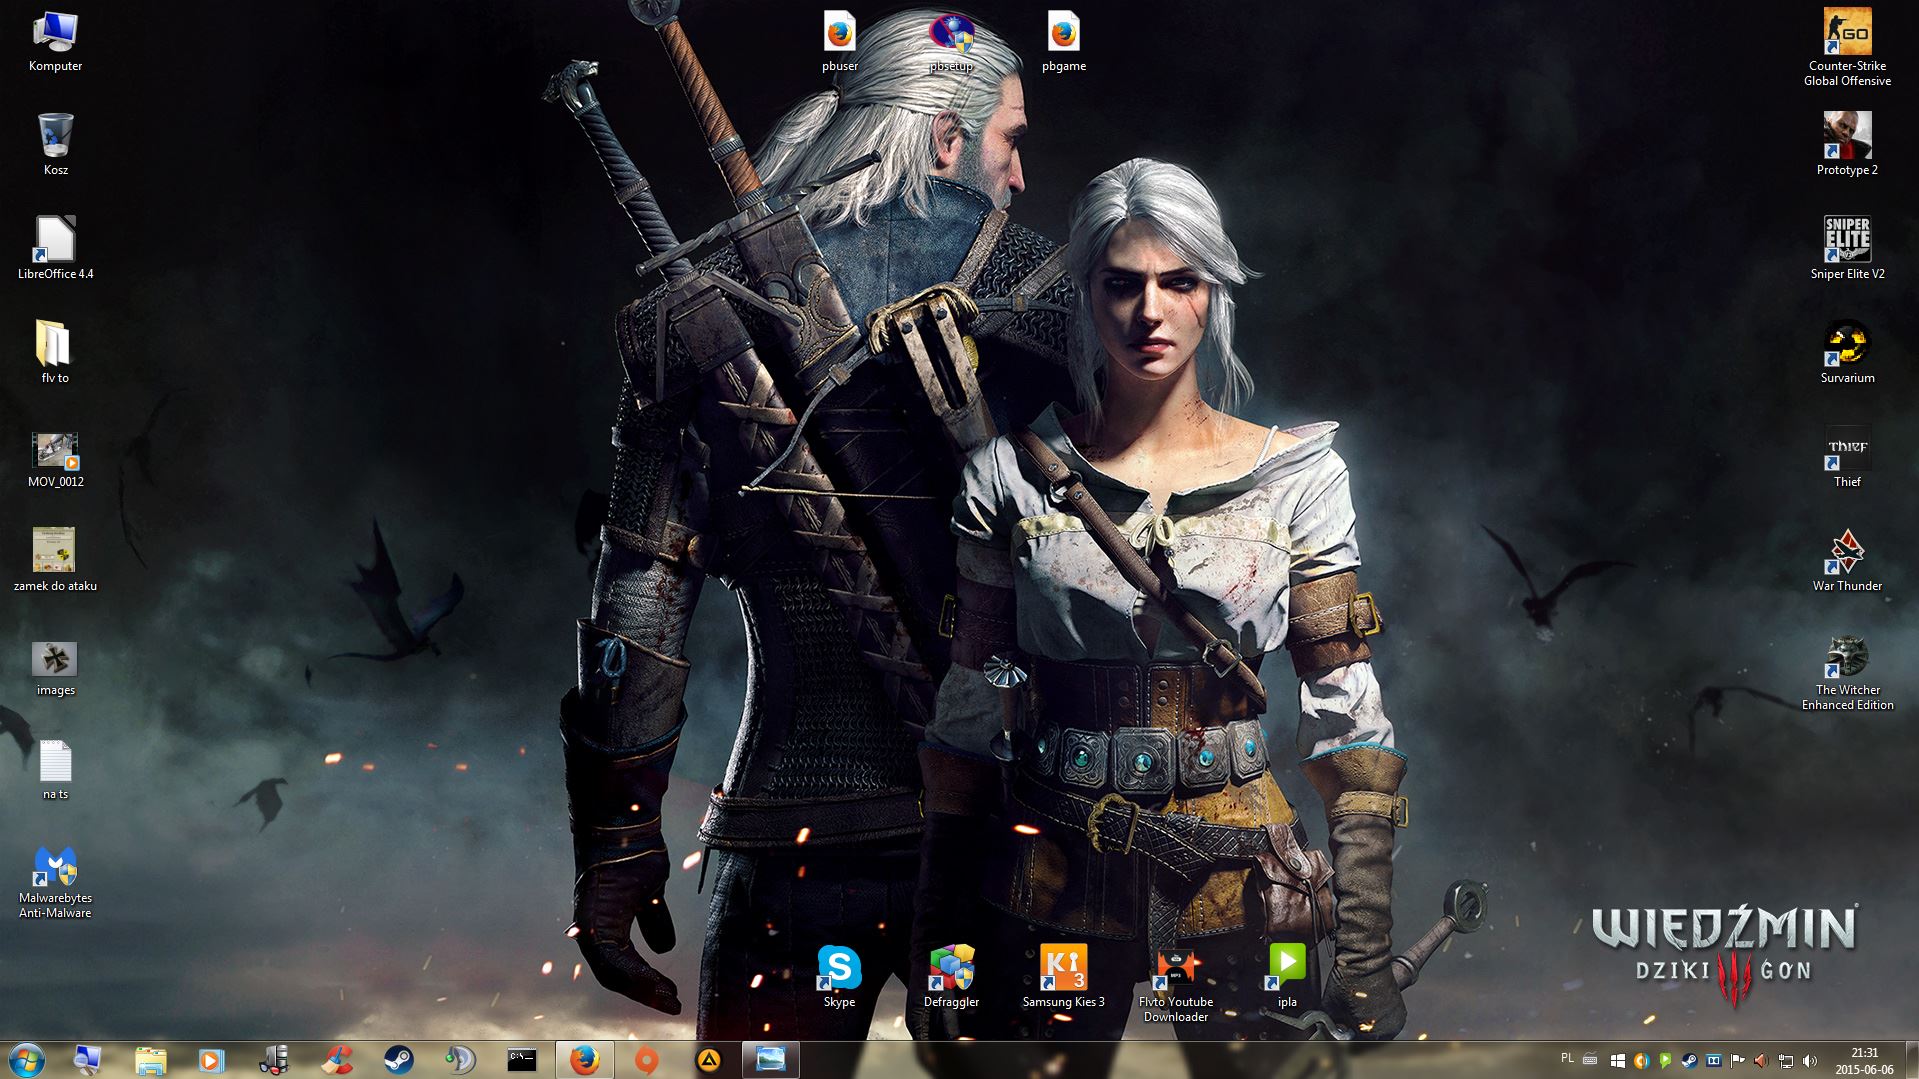Open the Action Center flag icon

click(1737, 1060)
